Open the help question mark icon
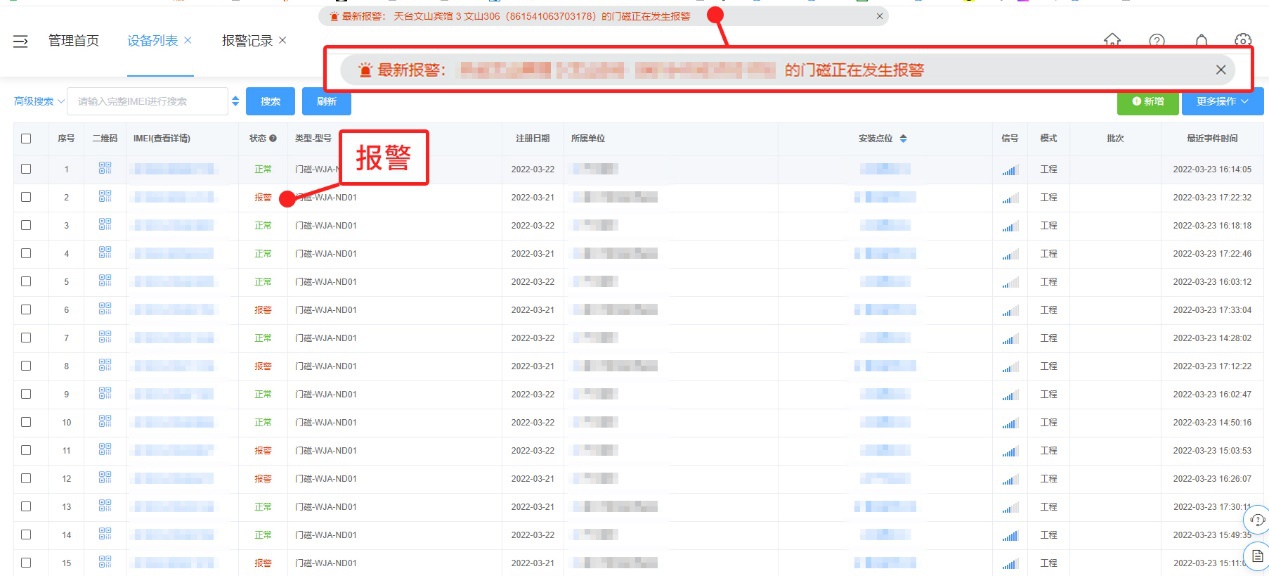The height and width of the screenshot is (576, 1269). click(x=1156, y=41)
